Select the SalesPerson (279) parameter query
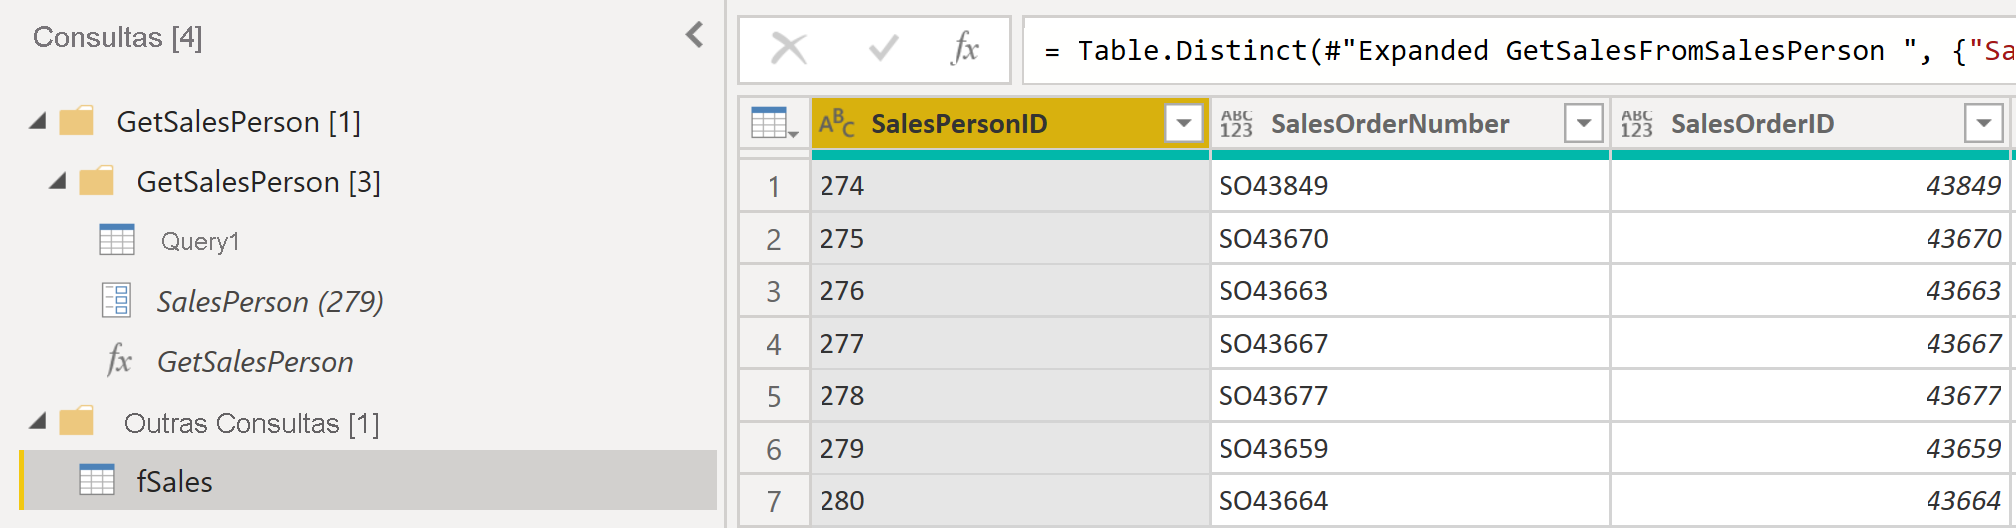The width and height of the screenshot is (2016, 528). click(x=269, y=302)
